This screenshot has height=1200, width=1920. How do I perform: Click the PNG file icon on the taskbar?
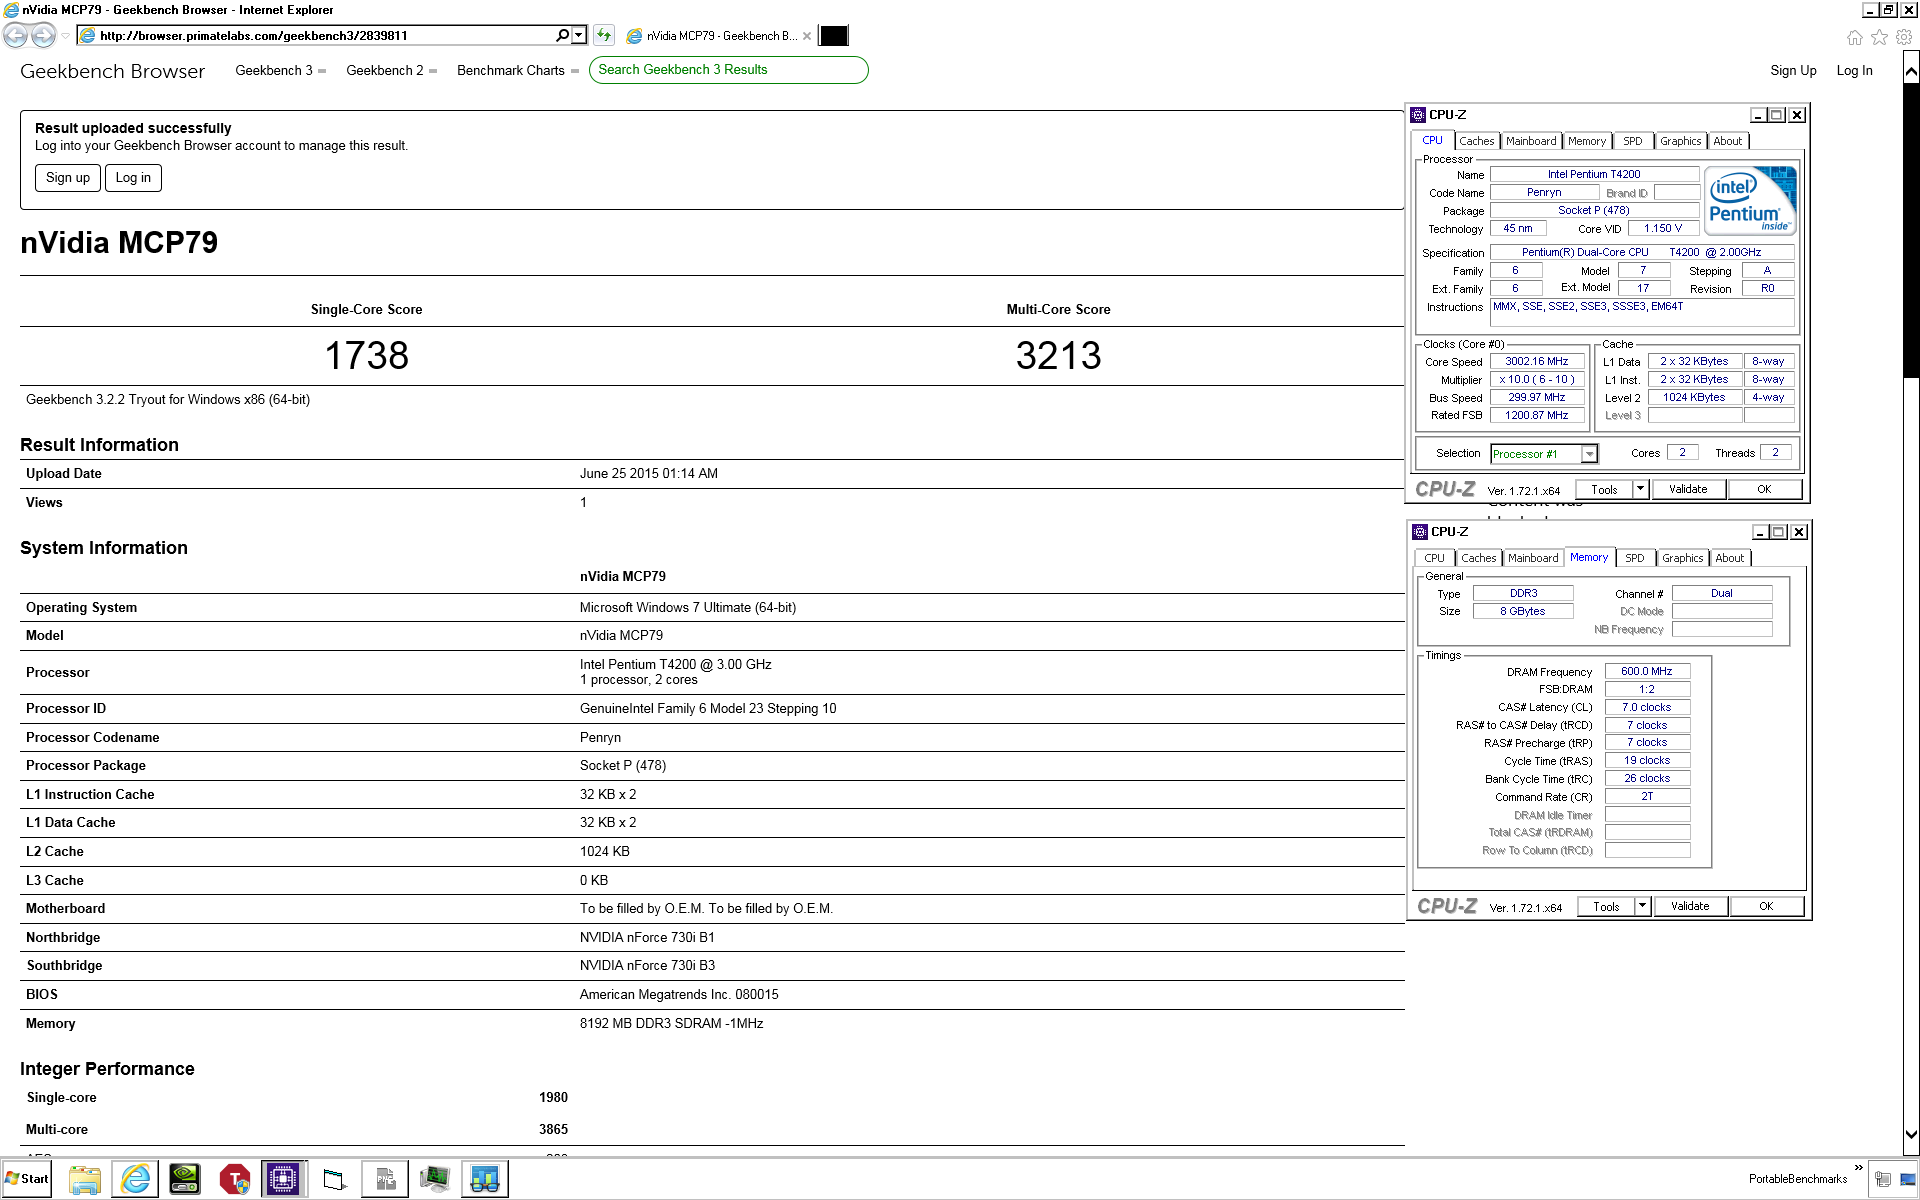coord(385,1180)
